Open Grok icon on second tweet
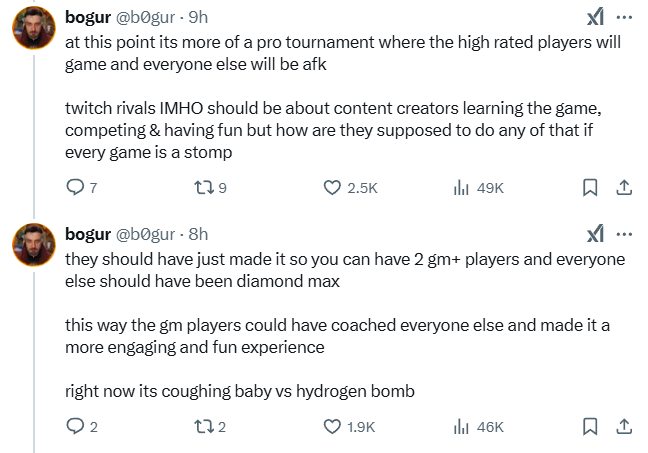This screenshot has width=648, height=453. (x=594, y=234)
